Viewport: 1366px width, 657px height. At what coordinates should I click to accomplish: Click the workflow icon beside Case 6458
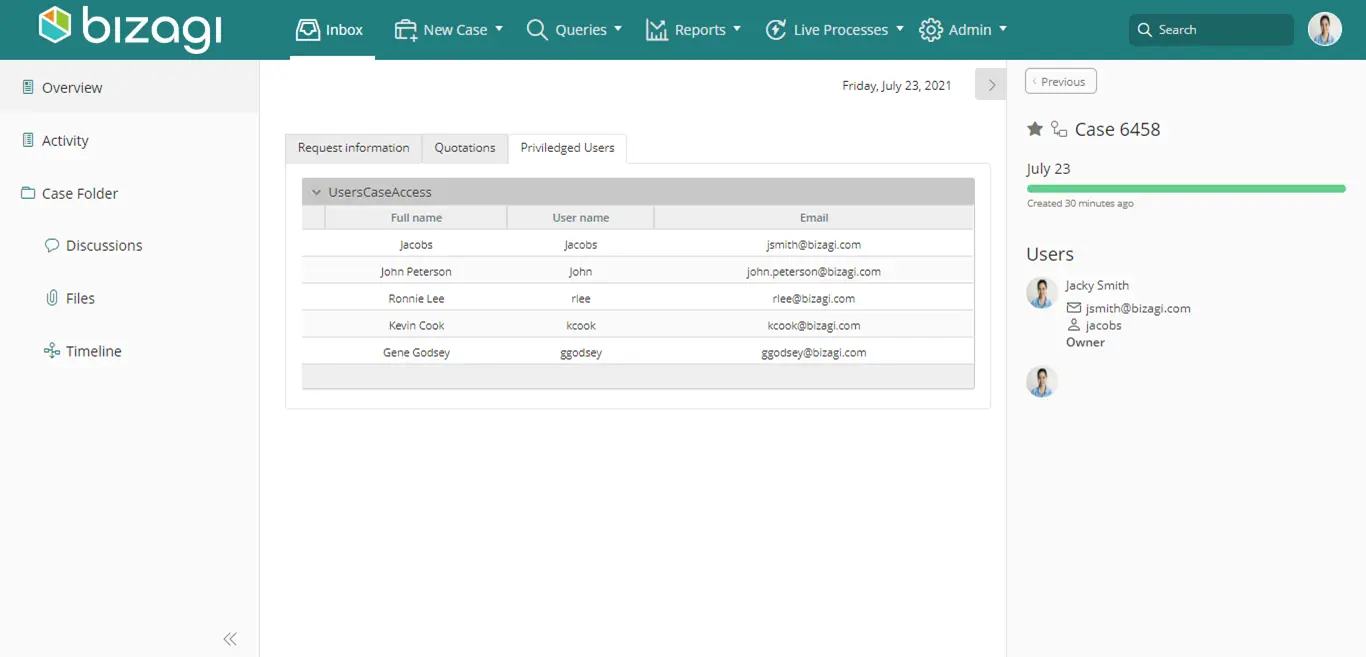[1059, 129]
